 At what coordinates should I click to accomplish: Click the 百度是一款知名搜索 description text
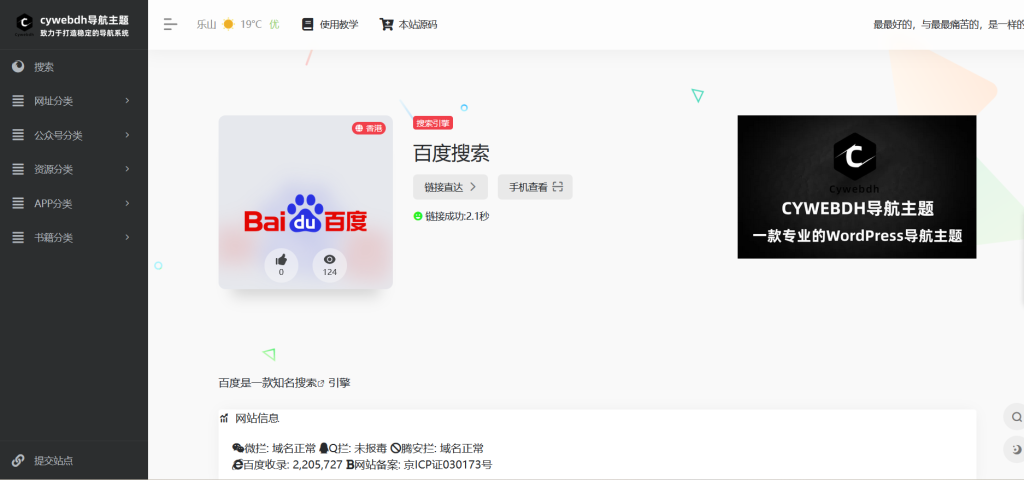[268, 383]
